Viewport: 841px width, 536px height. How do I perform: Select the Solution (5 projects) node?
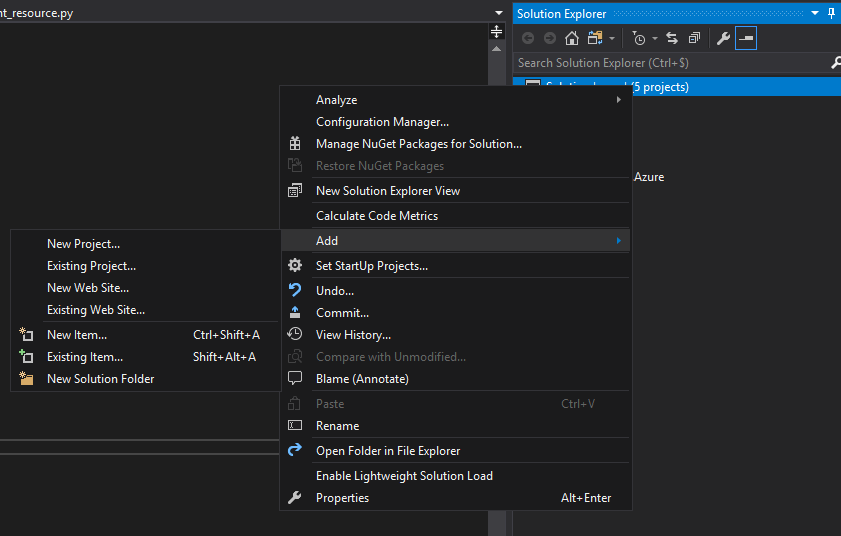(x=677, y=86)
